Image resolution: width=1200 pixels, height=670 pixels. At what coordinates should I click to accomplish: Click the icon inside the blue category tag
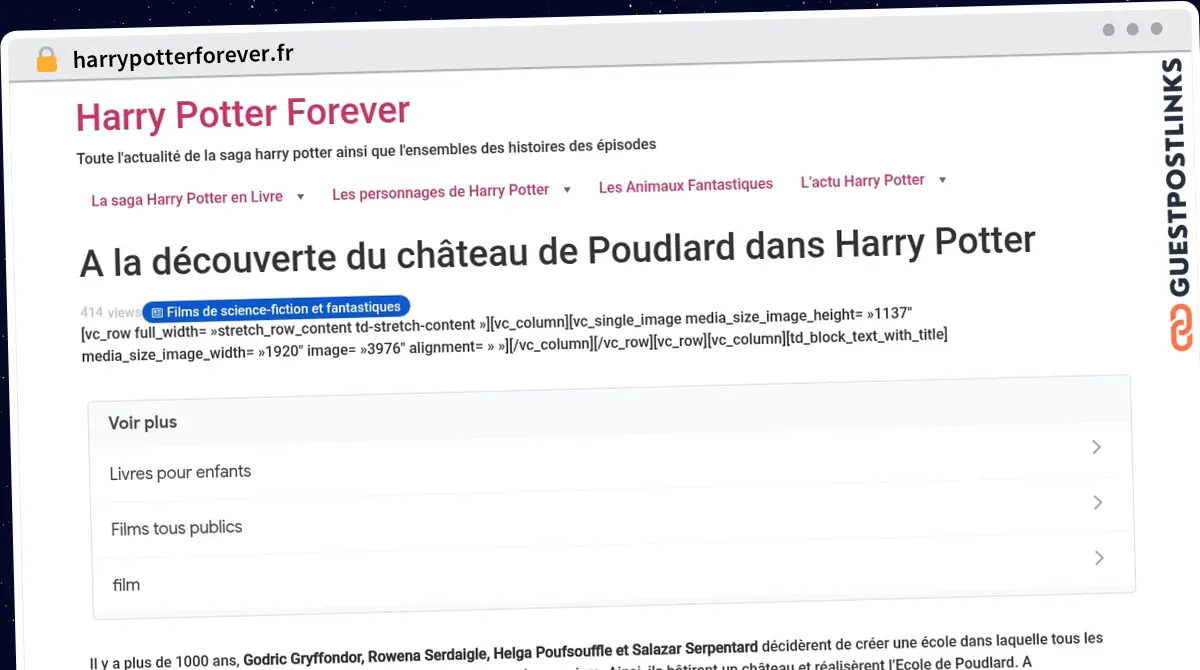click(157, 313)
